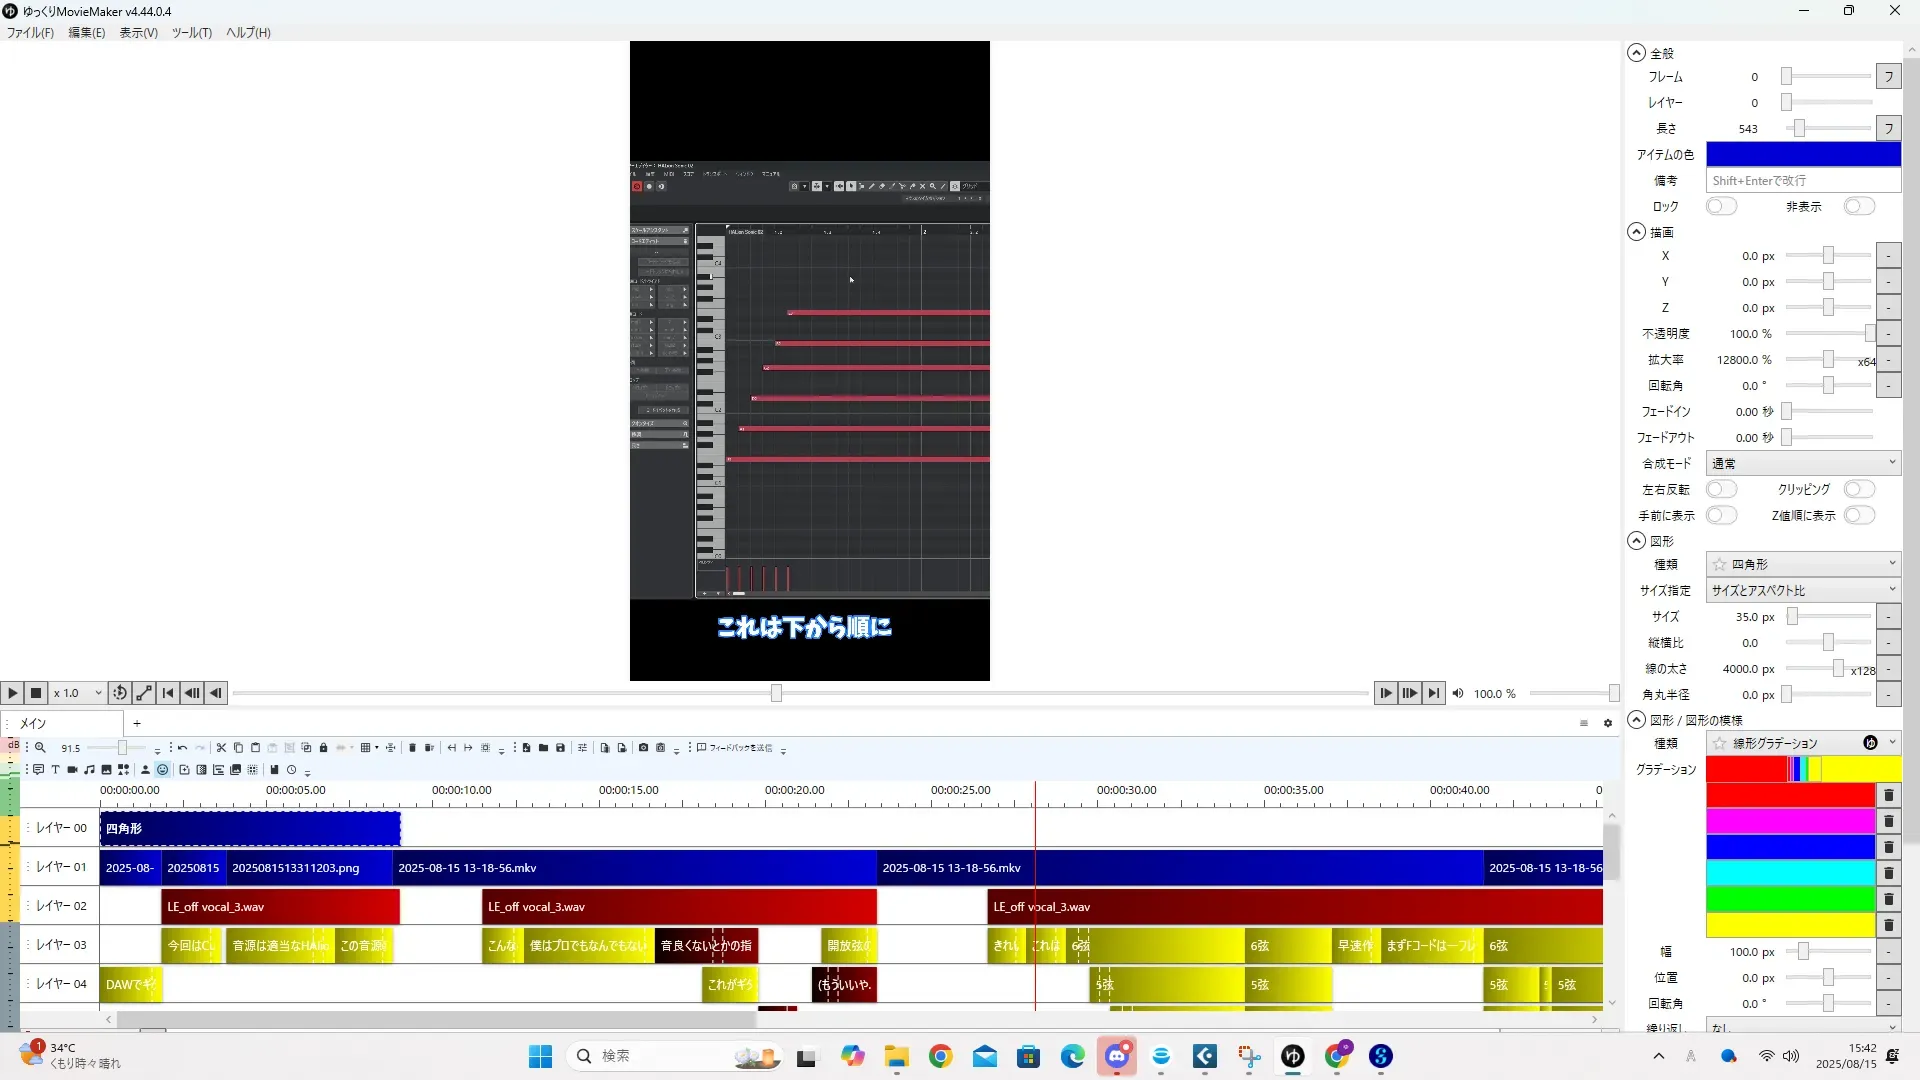Click フィードバックを送信 button
The height and width of the screenshot is (1080, 1920).
click(x=734, y=748)
